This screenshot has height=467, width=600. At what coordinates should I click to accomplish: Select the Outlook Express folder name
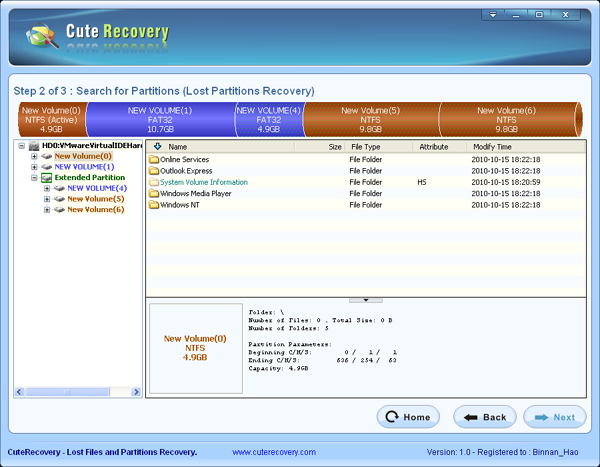tap(186, 171)
